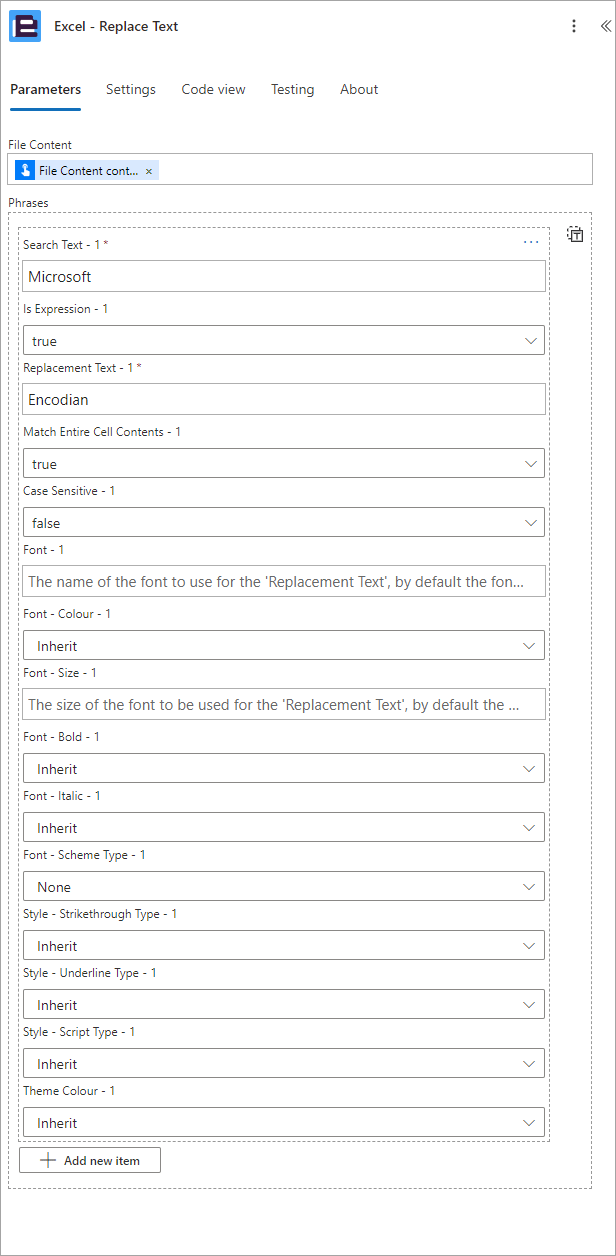Open the vertical three-dot action menu

coord(574,27)
